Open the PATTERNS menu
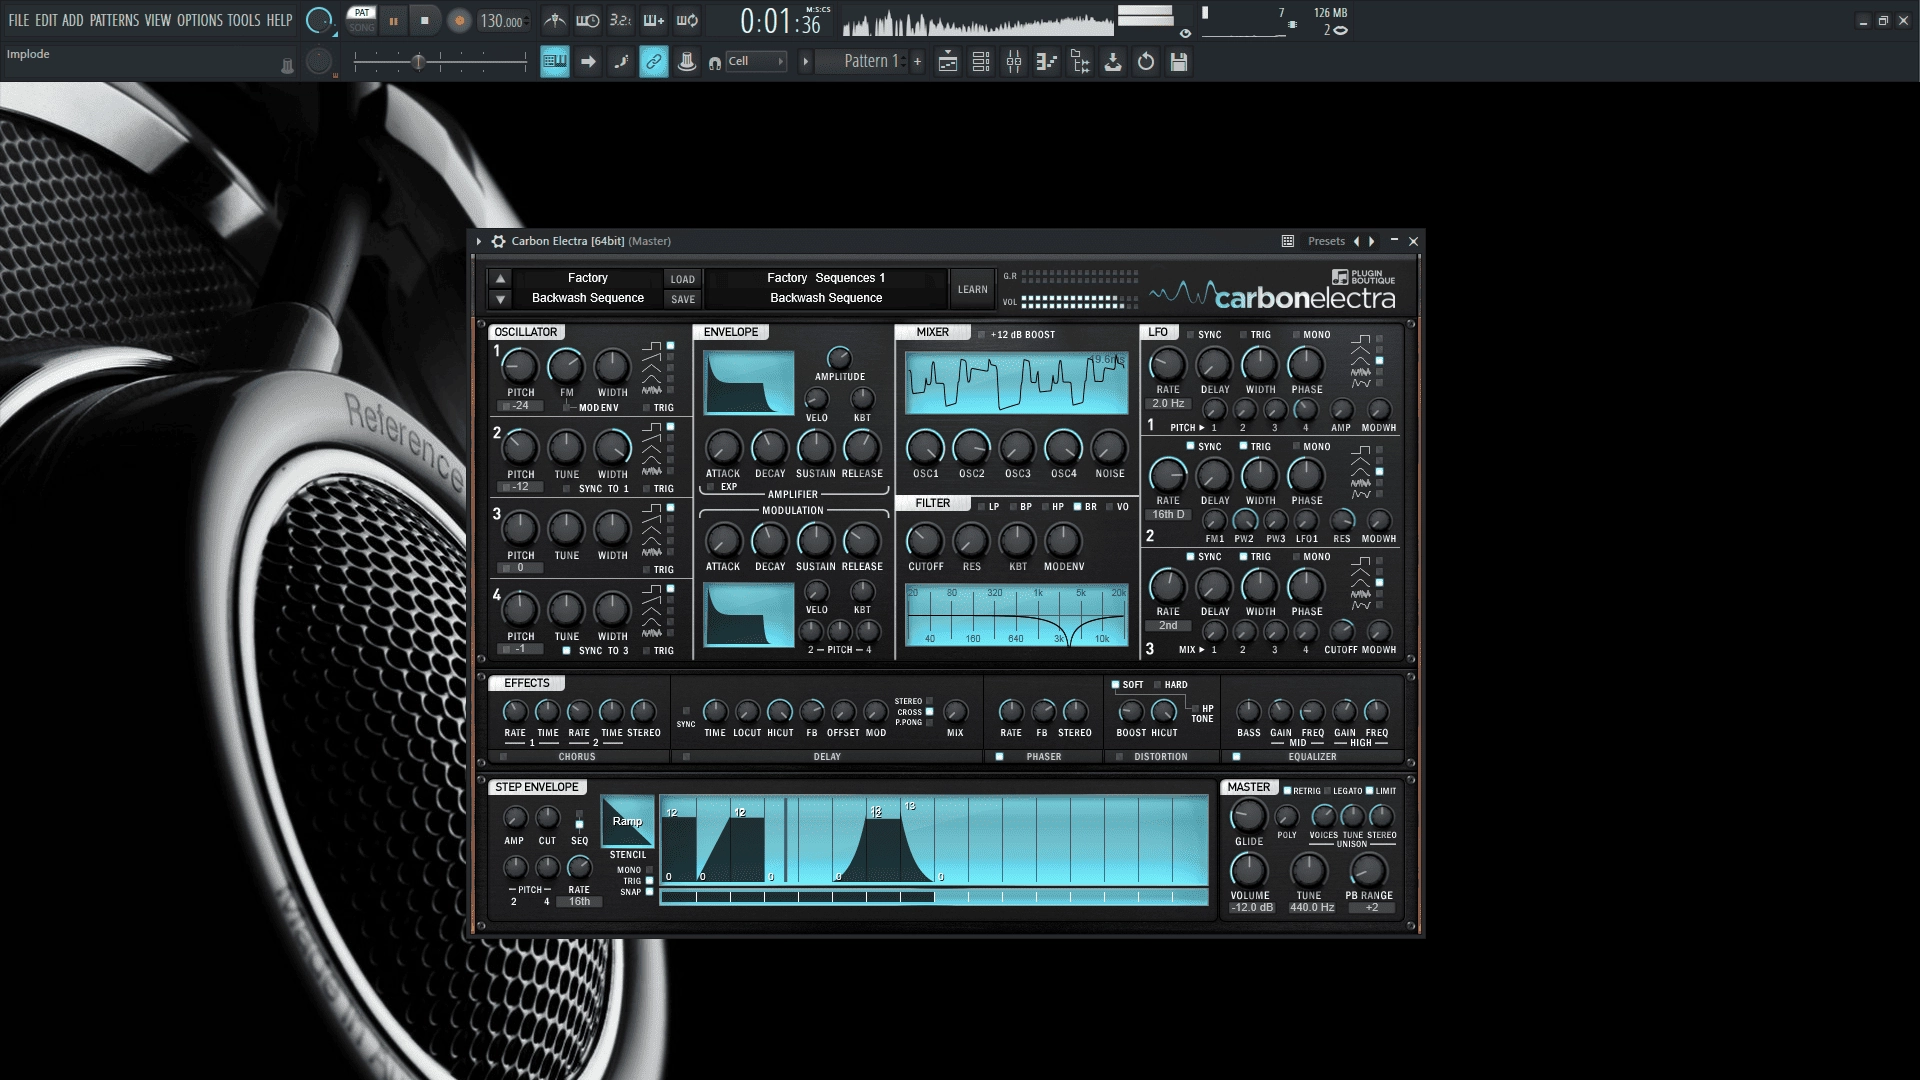Screen dimensions: 1920x1080 click(114, 20)
